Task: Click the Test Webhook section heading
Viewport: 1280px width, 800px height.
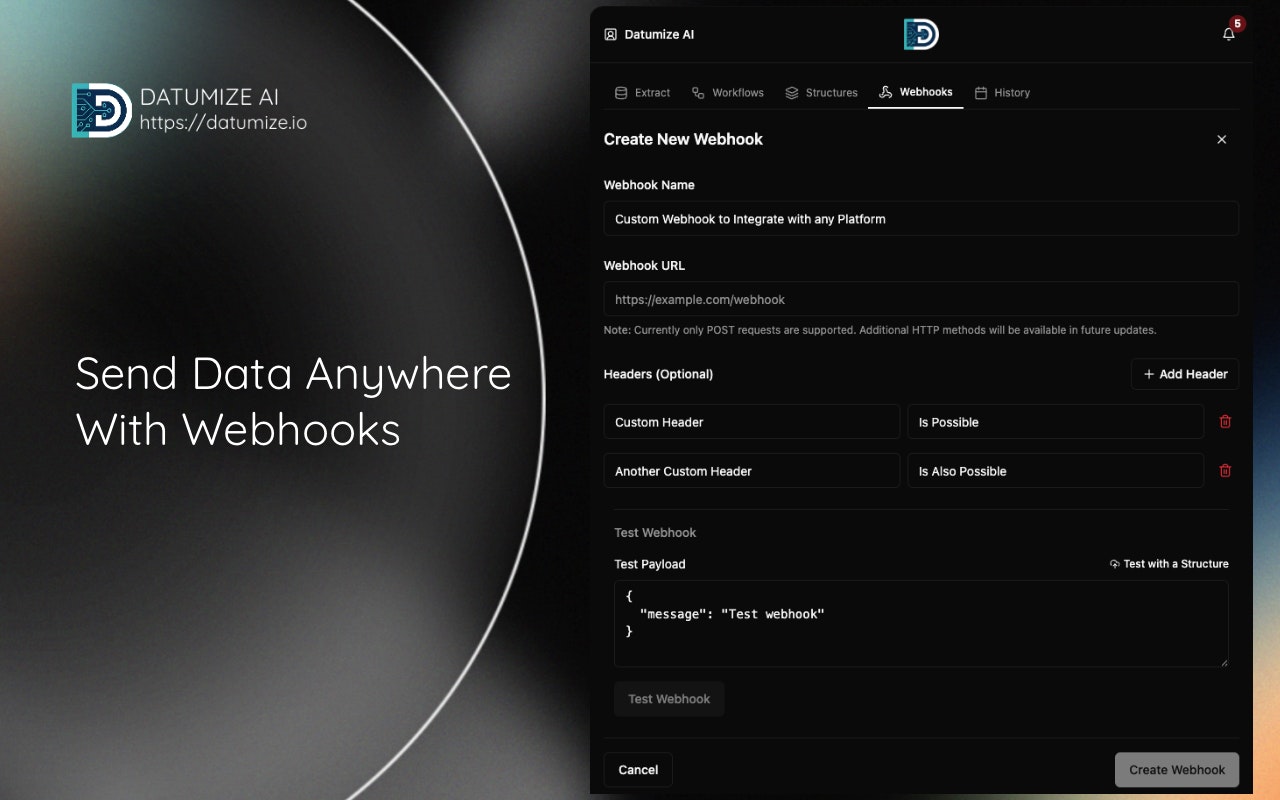Action: 655,533
